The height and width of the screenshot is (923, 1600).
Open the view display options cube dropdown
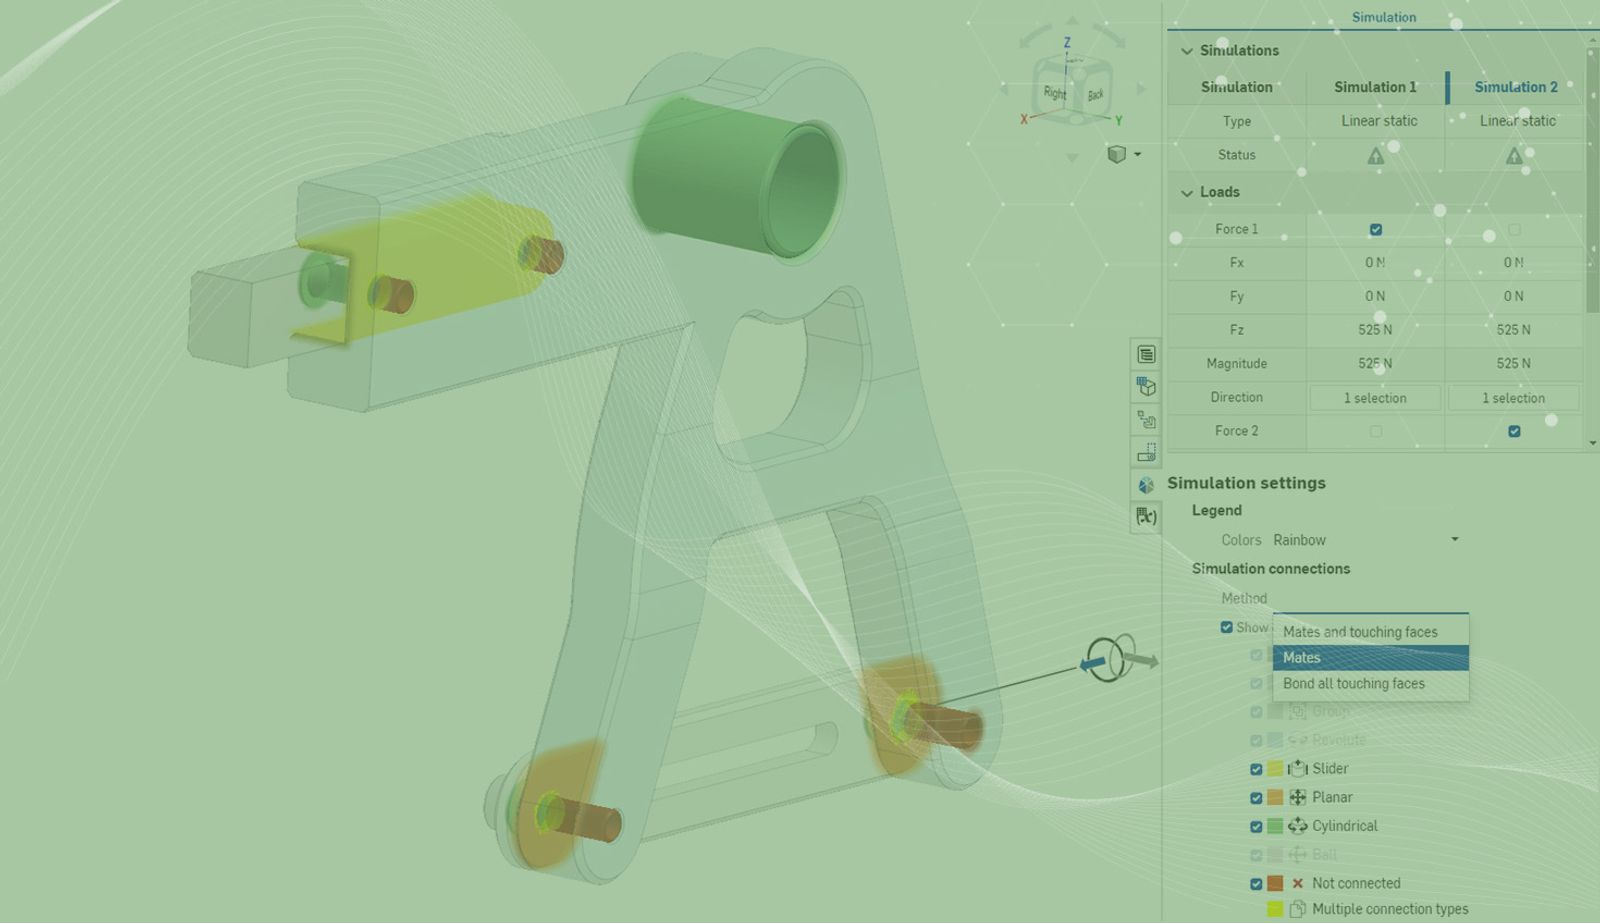[1123, 154]
